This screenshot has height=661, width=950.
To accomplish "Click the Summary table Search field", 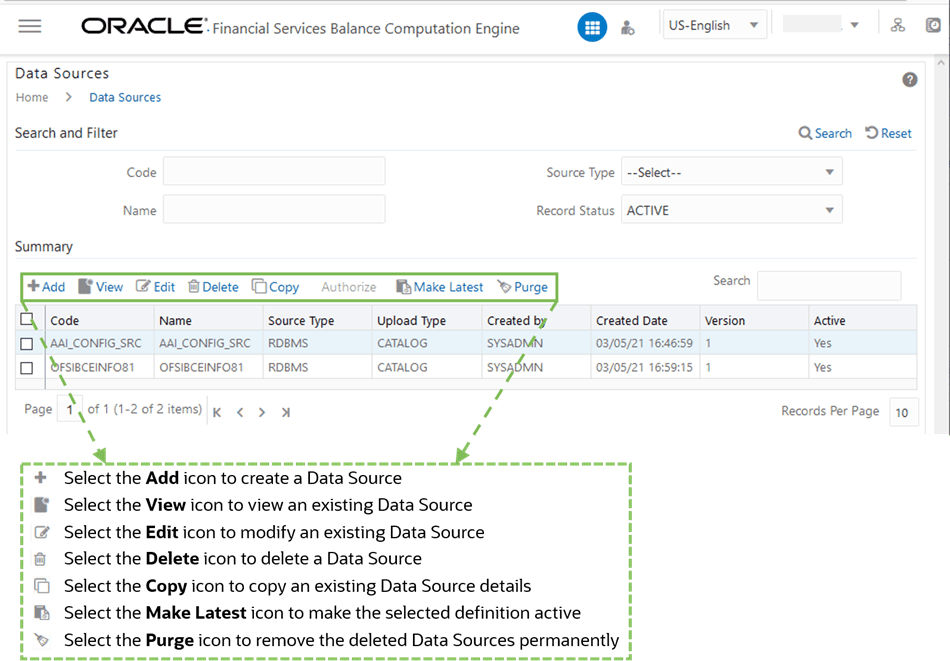I will pyautogui.click(x=829, y=285).
